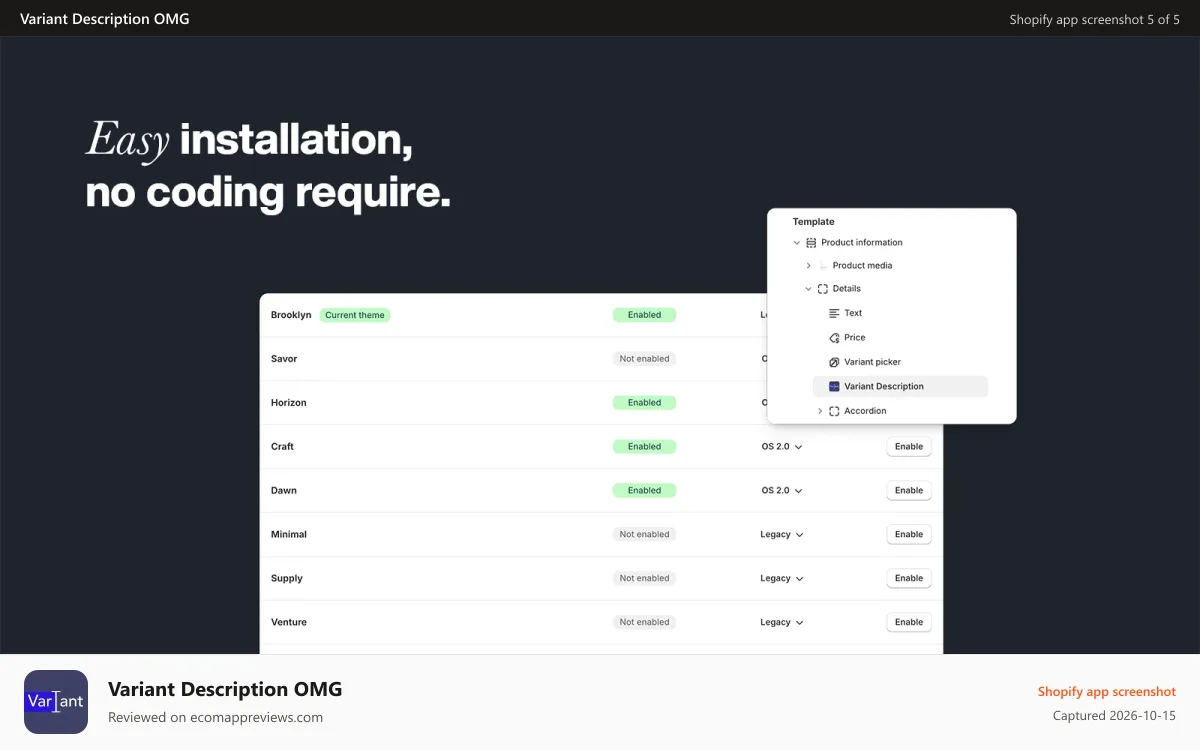Expand the Accordion group chevron
The width and height of the screenshot is (1200, 750).
pyautogui.click(x=820, y=411)
